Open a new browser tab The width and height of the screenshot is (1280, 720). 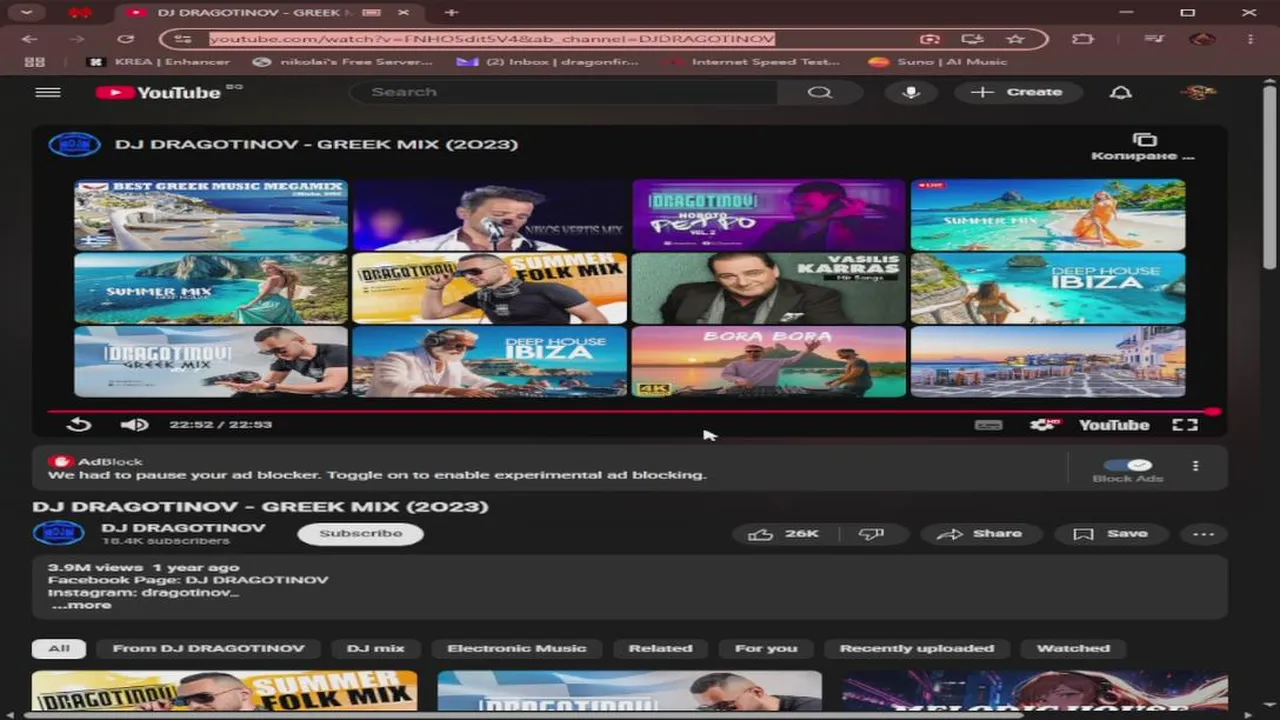pyautogui.click(x=451, y=12)
